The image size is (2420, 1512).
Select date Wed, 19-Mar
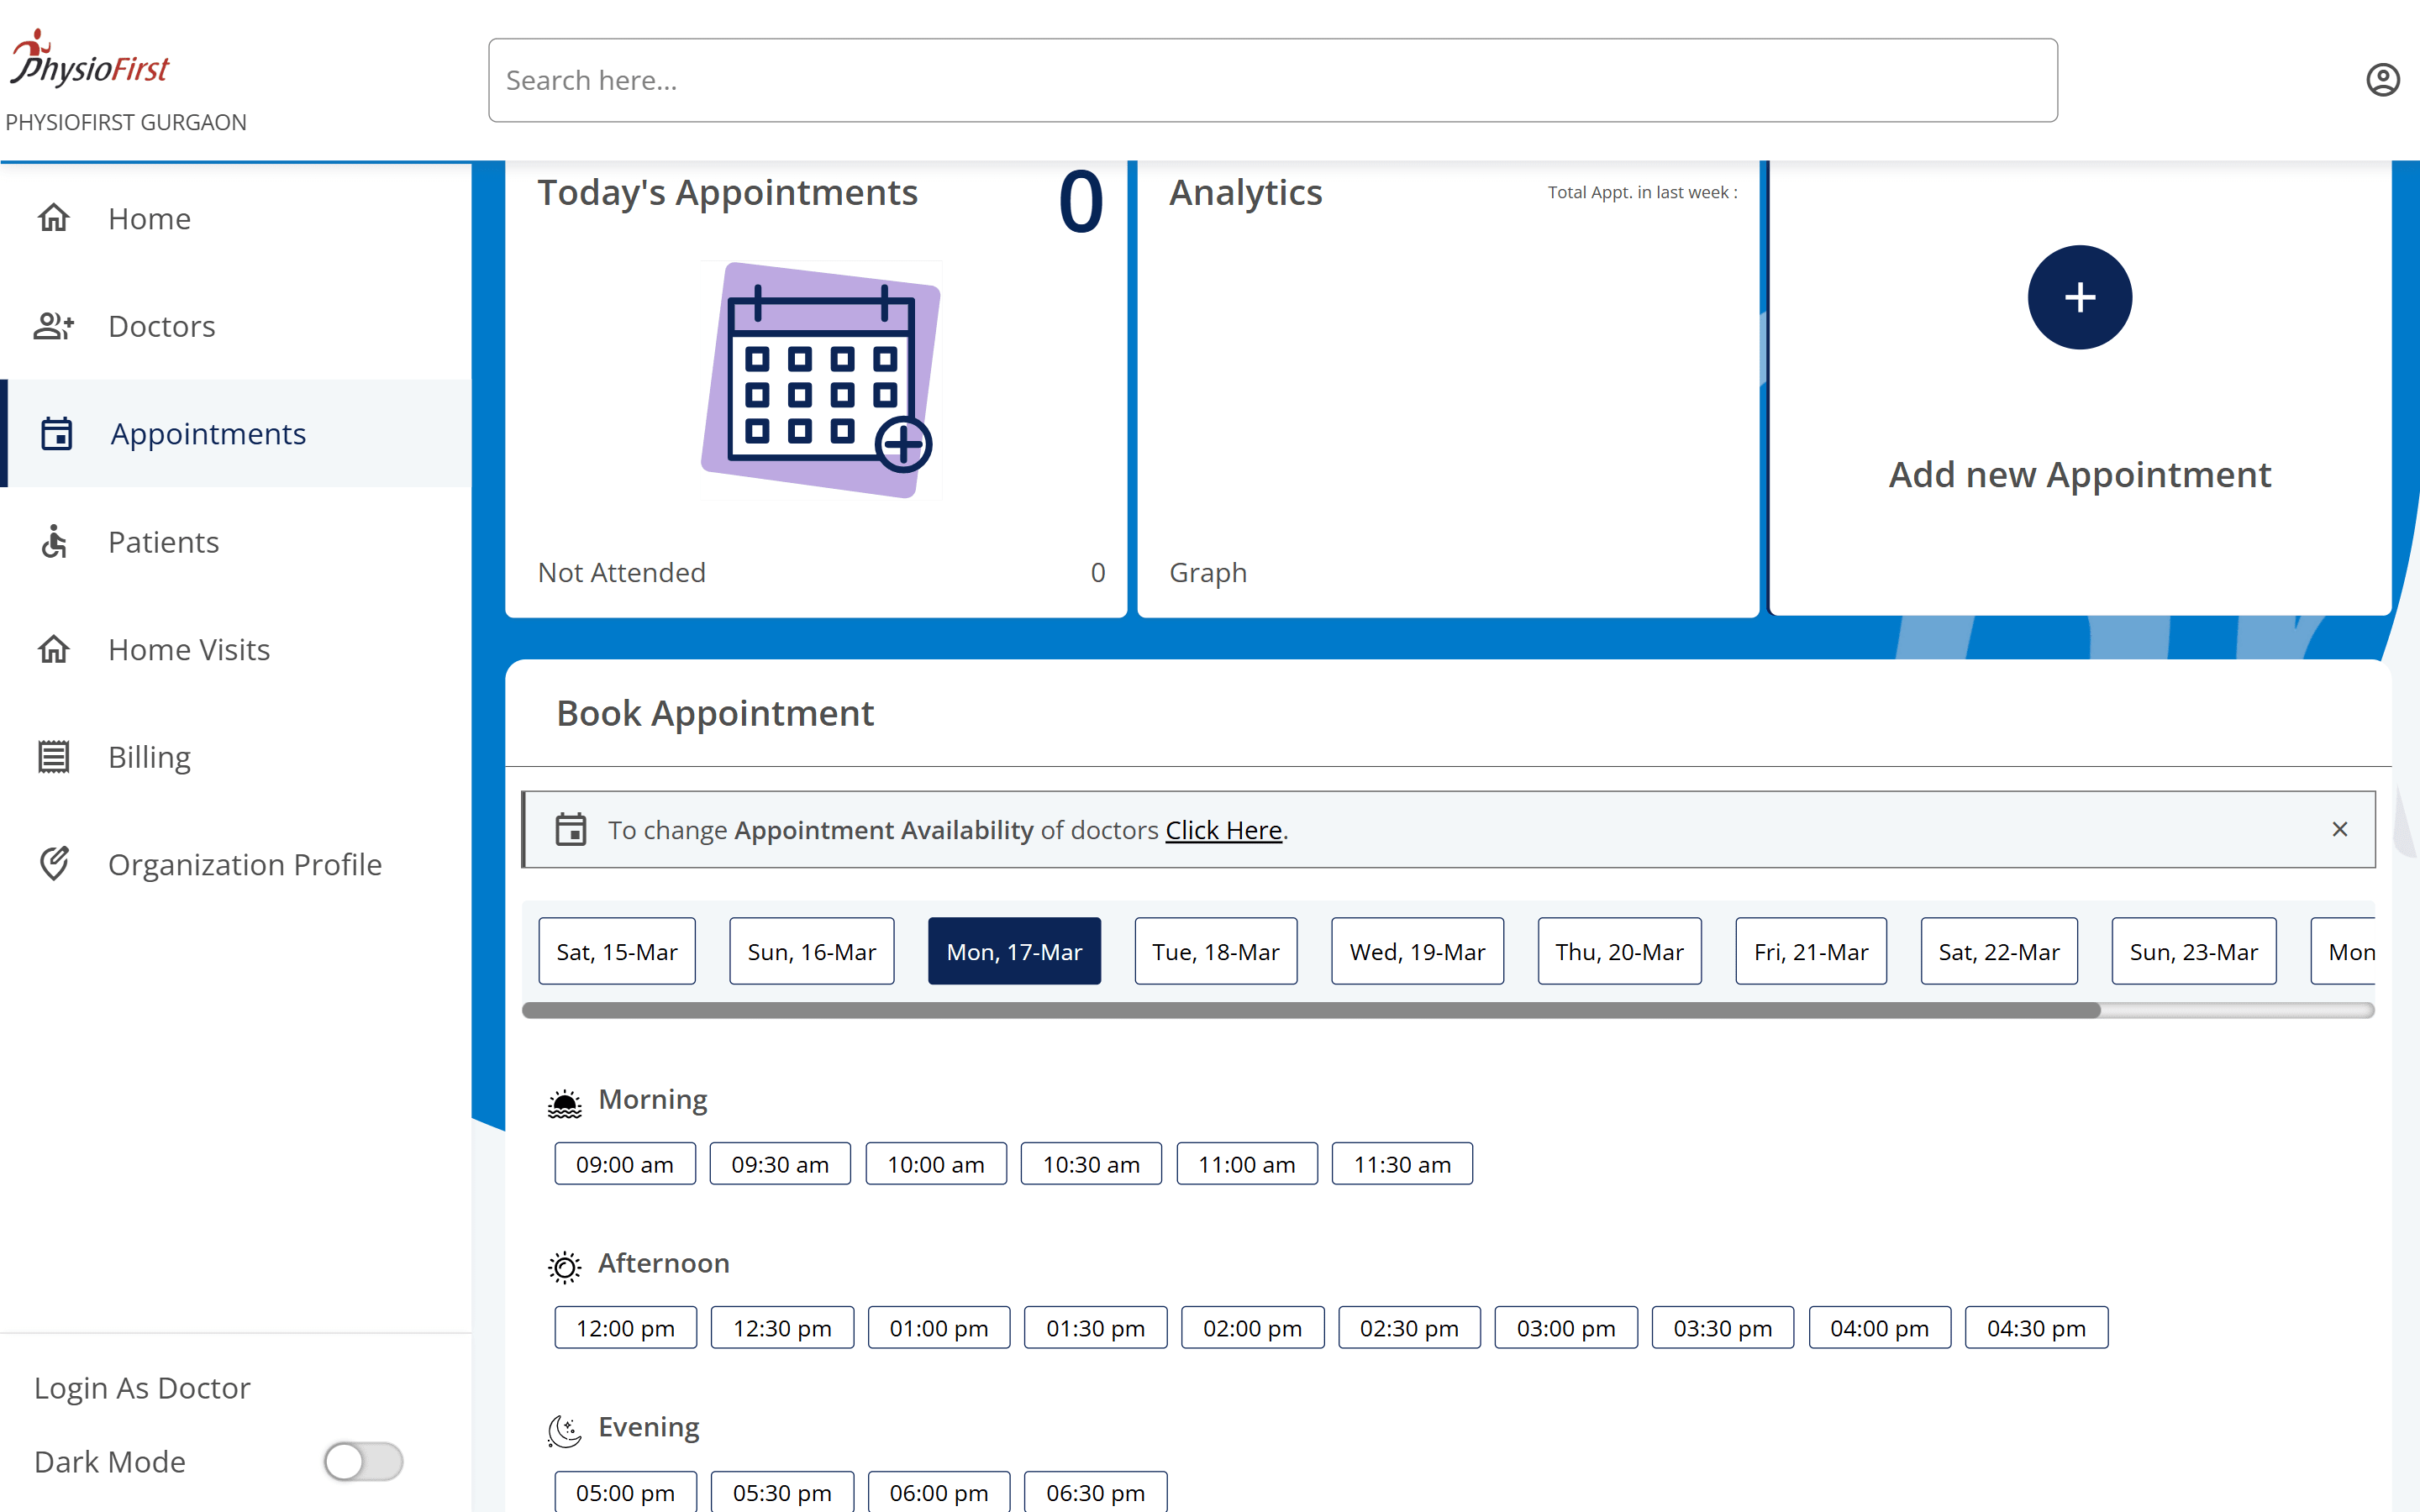(1417, 951)
